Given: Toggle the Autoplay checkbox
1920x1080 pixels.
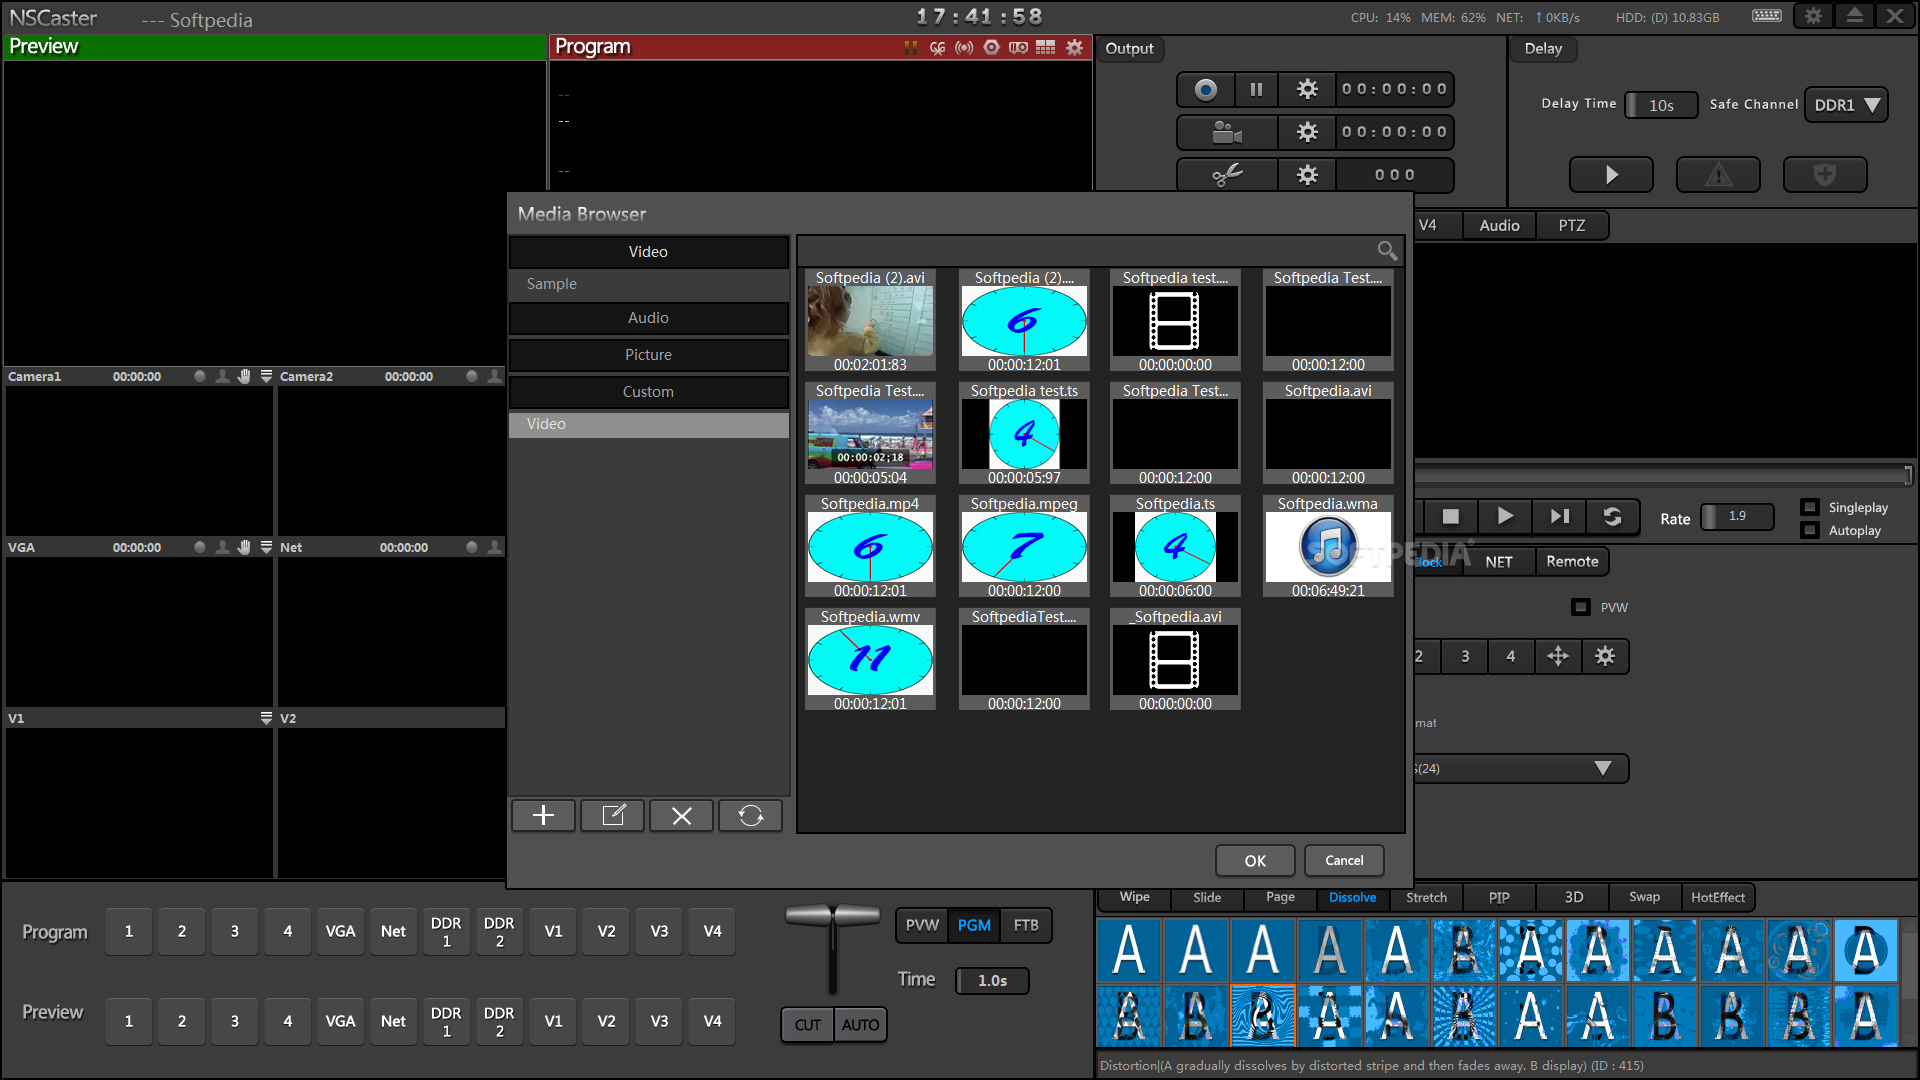Looking at the screenshot, I should point(1810,530).
